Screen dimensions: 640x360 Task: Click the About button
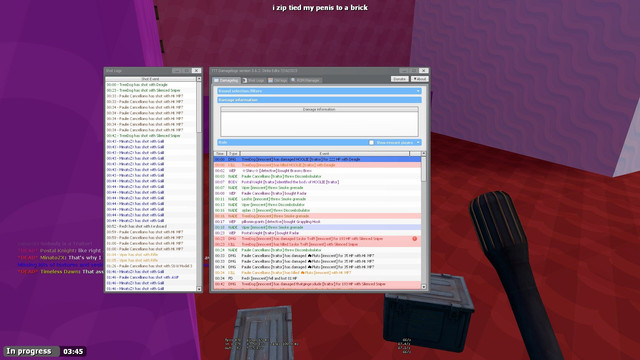[419, 79]
